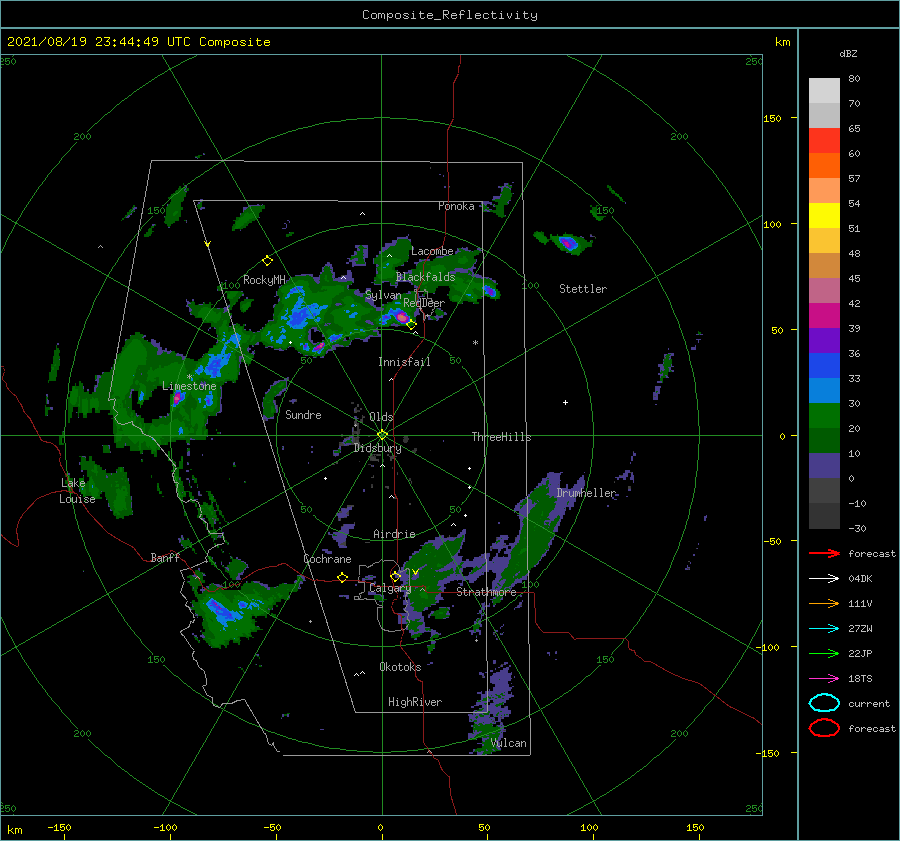Click the ThreeHills label

point(501,437)
